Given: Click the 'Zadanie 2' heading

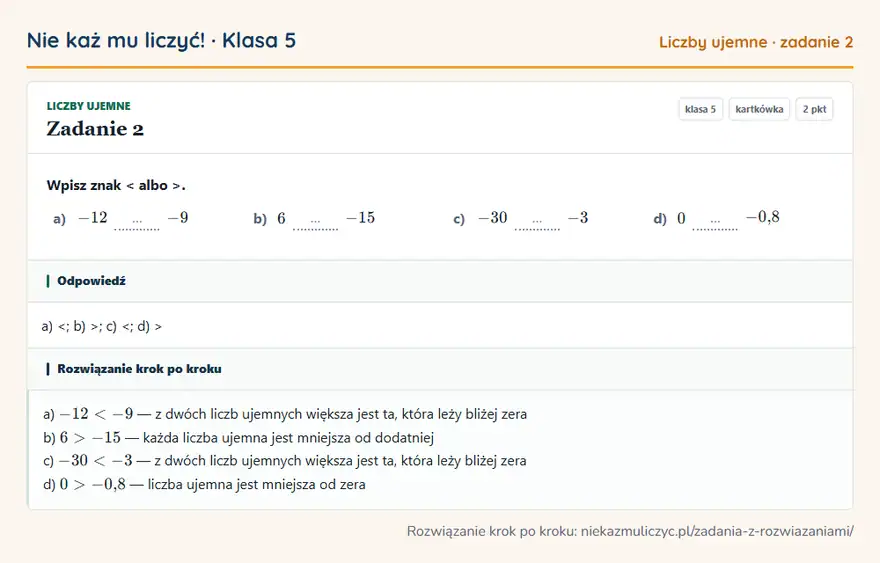Looking at the screenshot, I should click(x=95, y=129).
